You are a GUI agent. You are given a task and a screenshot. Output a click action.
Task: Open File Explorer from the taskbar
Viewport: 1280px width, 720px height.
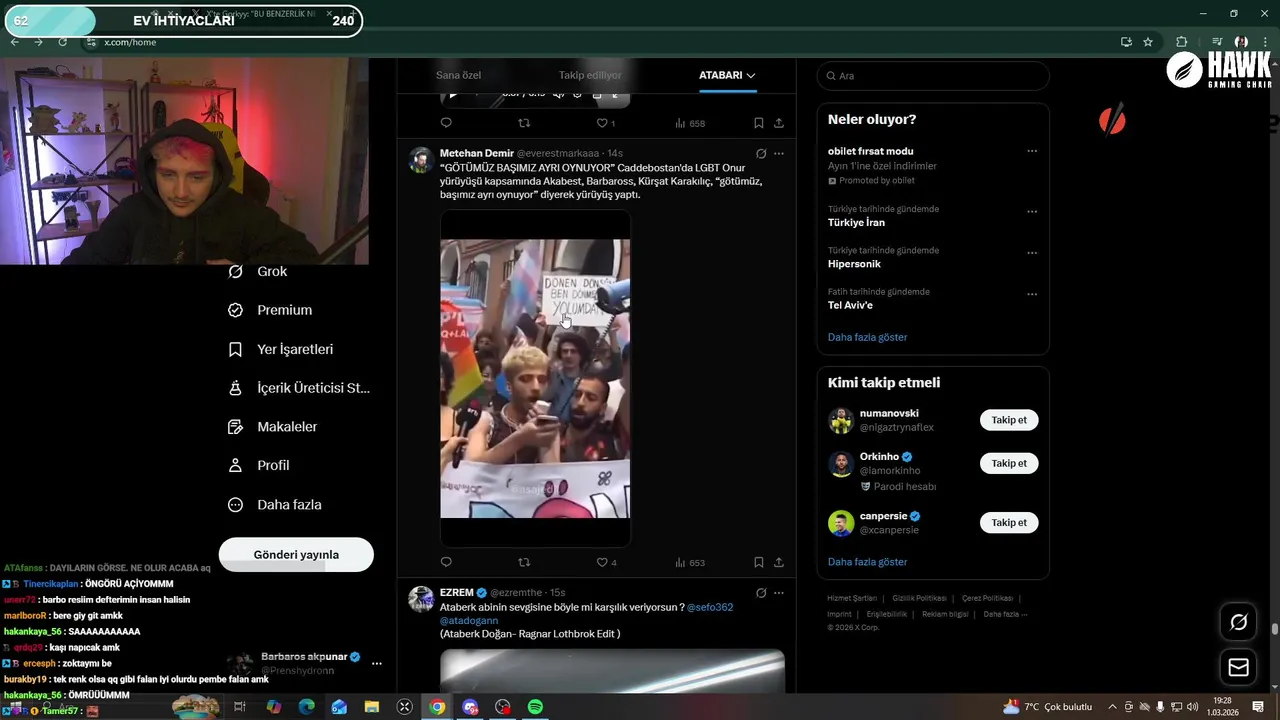[371, 707]
